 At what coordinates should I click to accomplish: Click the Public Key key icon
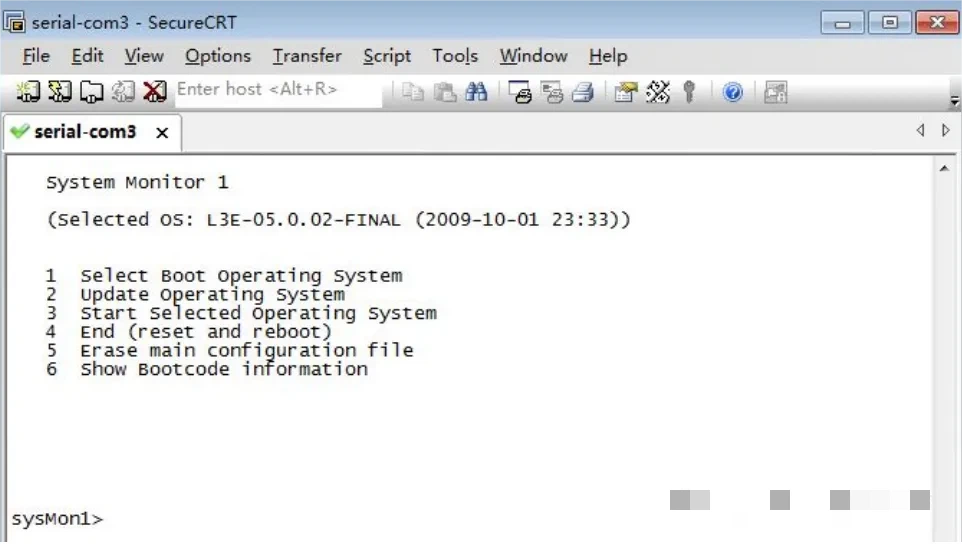(x=689, y=92)
